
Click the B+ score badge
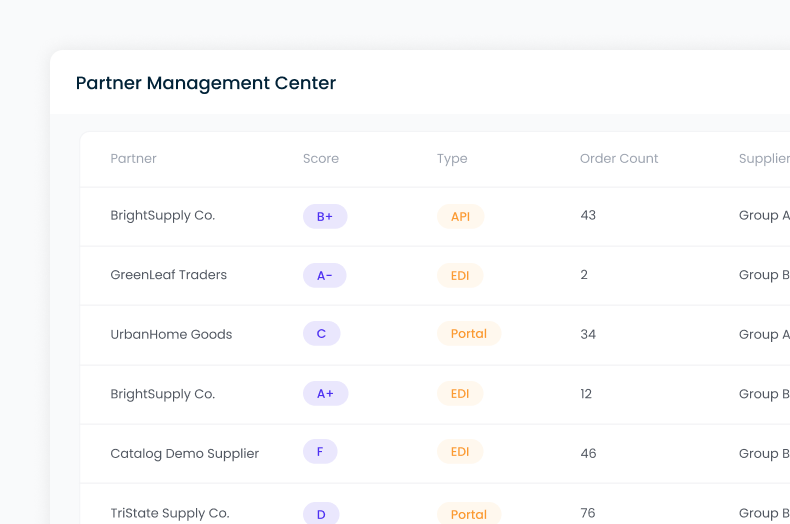[324, 216]
